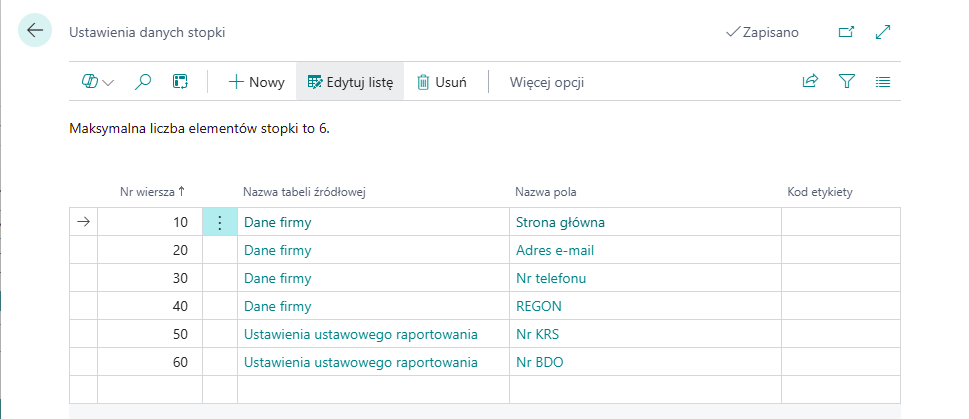
Task: Open the Więcej opcji menu
Action: tap(546, 82)
